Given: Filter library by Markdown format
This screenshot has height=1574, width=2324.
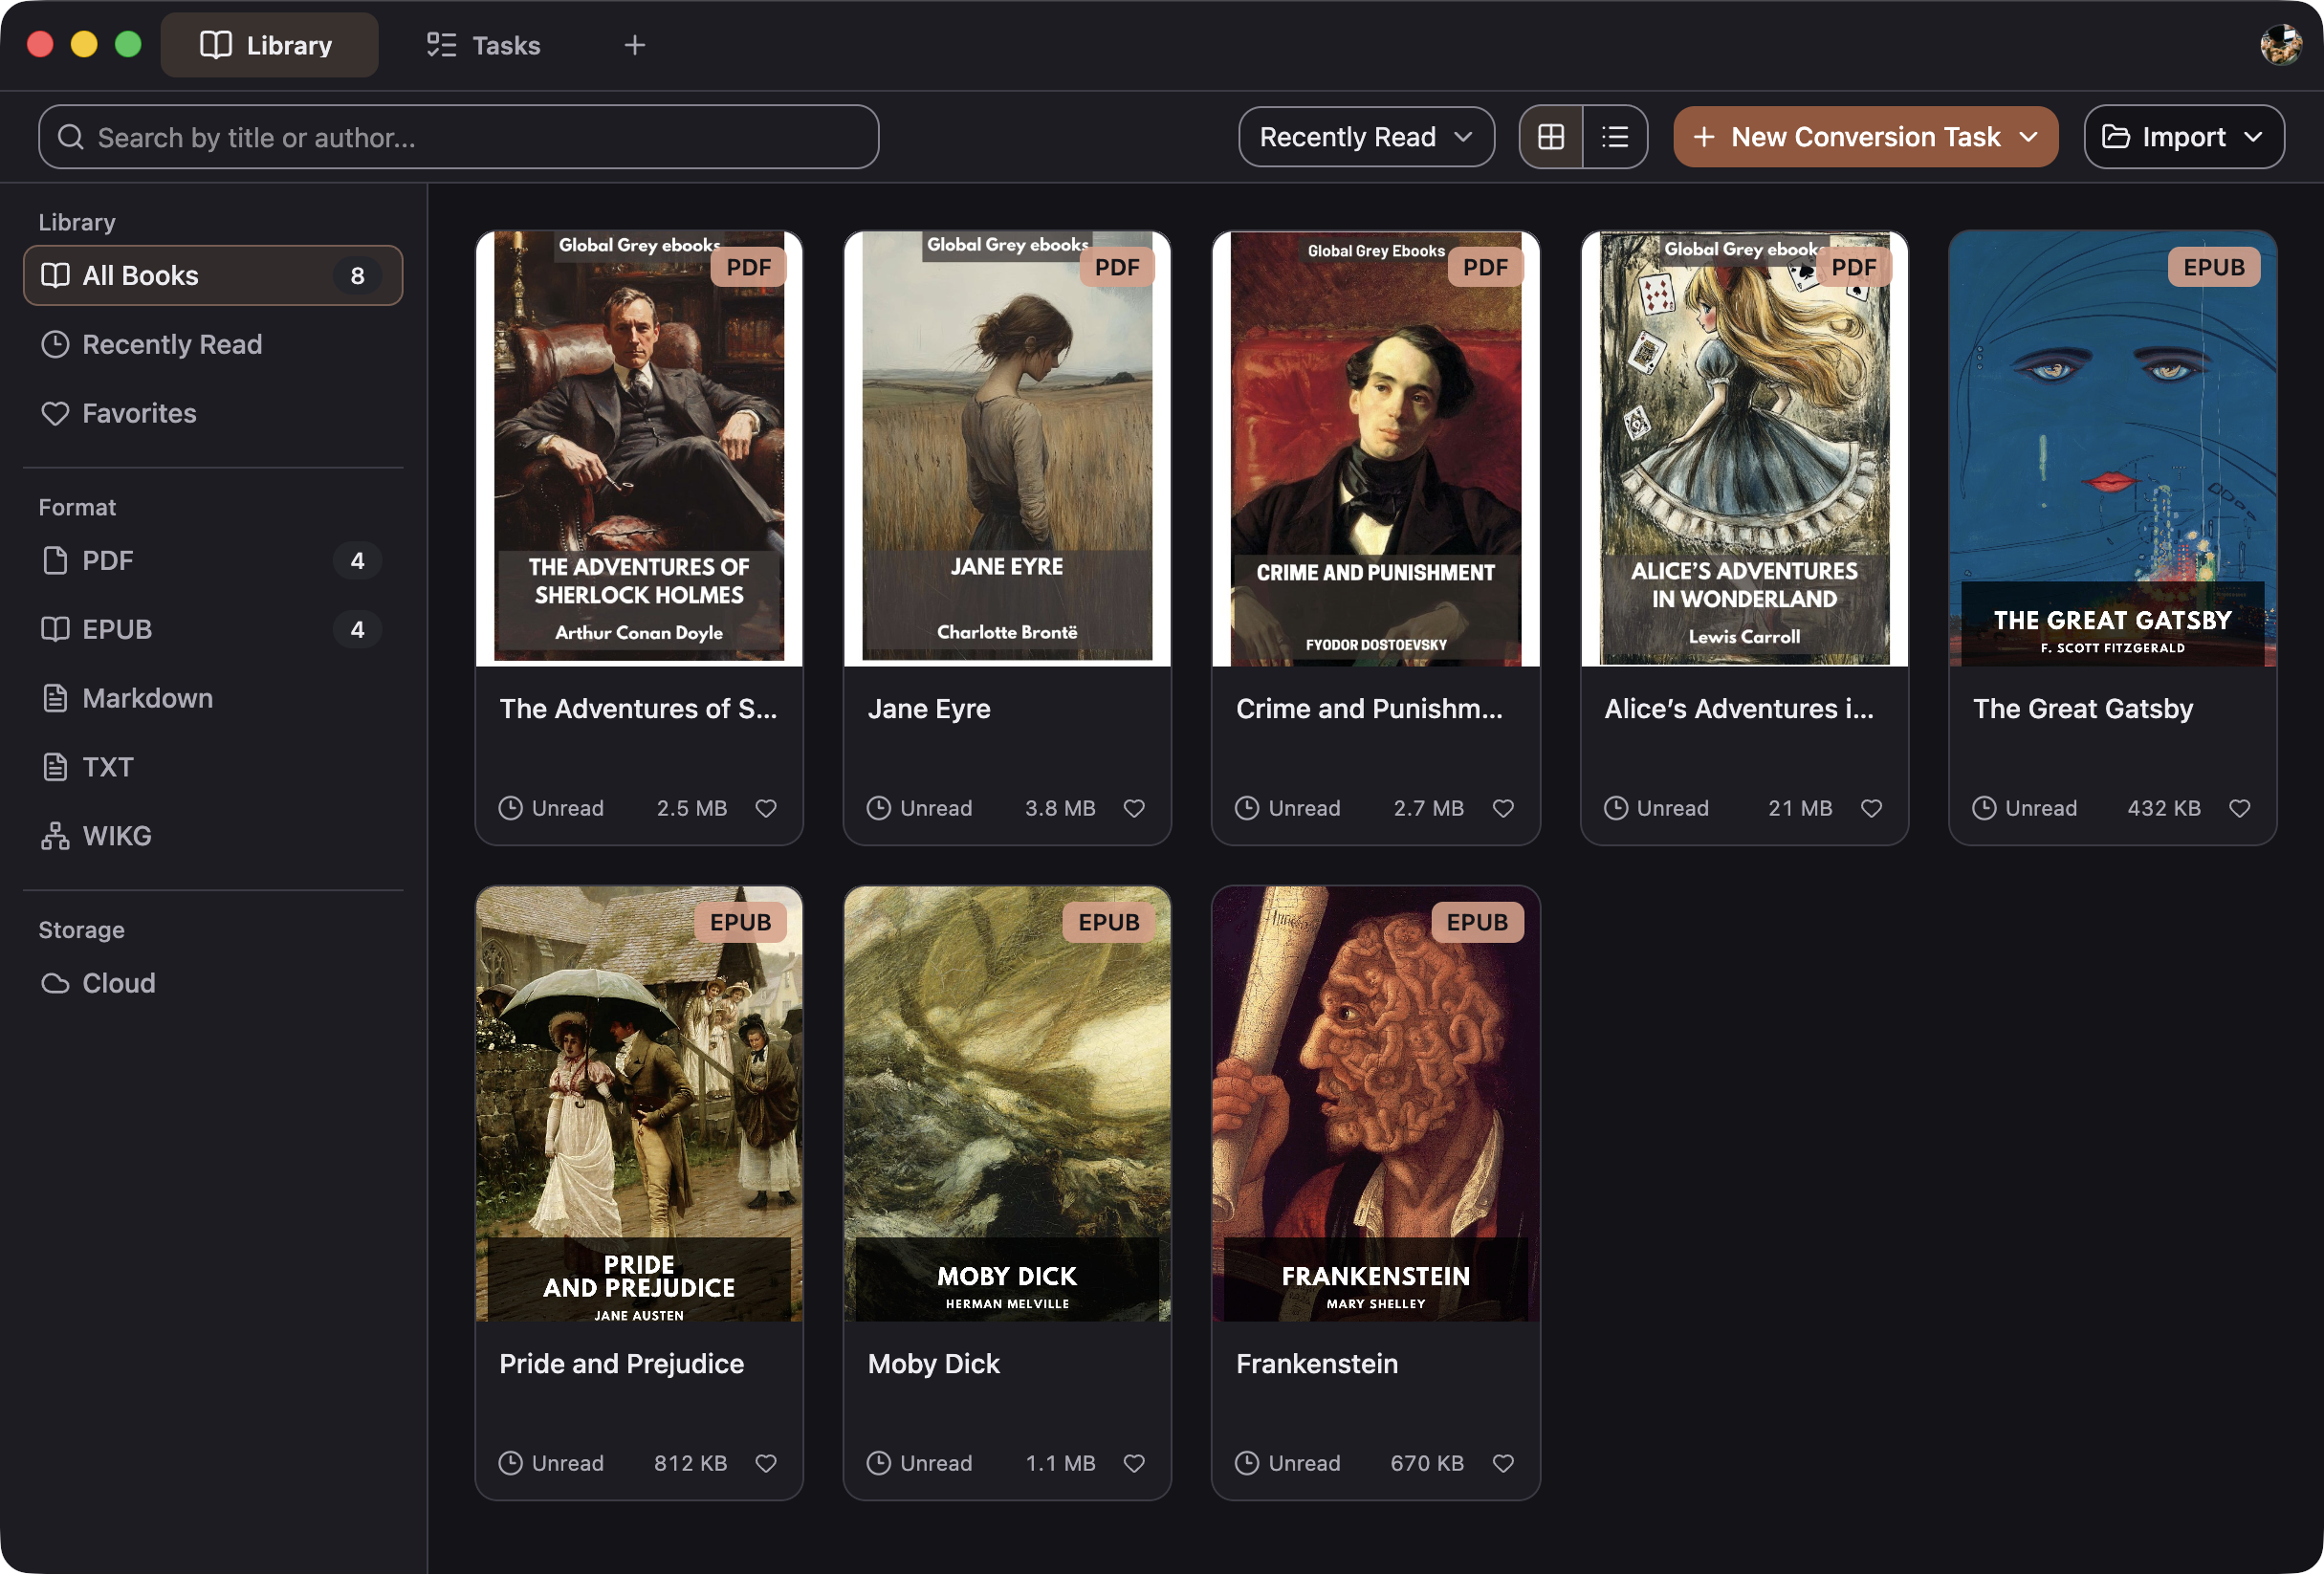Looking at the screenshot, I should tap(213, 698).
